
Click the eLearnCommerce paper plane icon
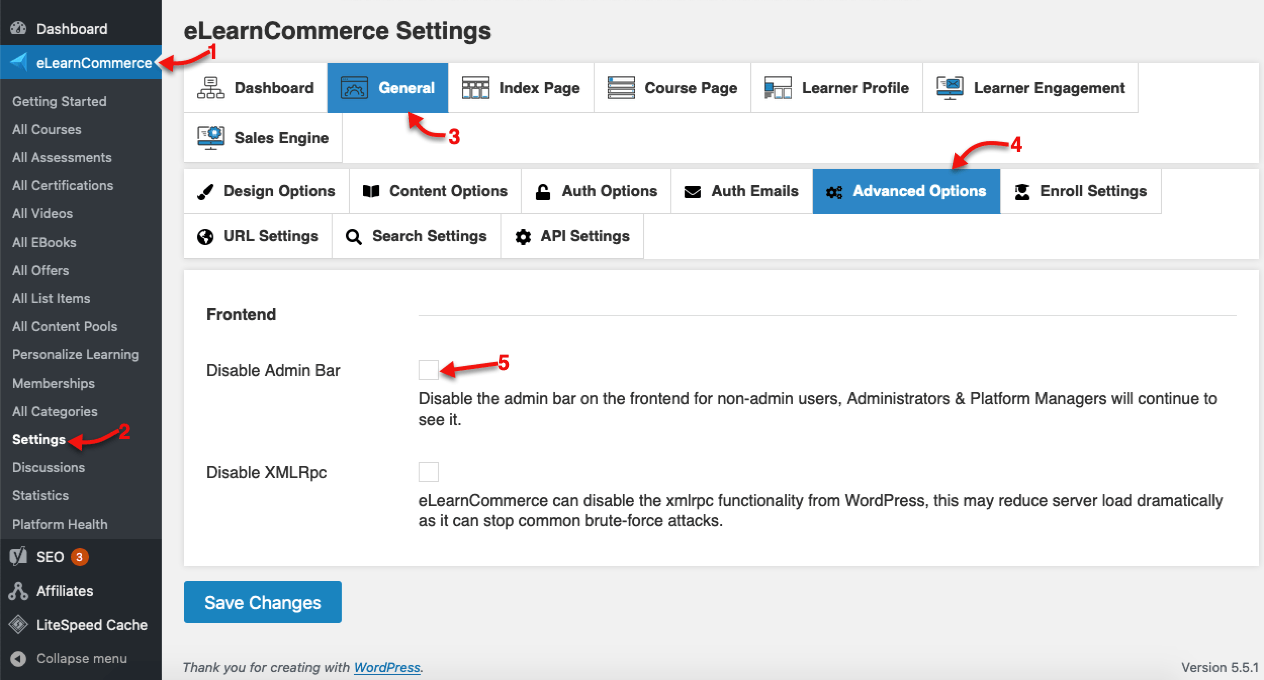coord(18,62)
